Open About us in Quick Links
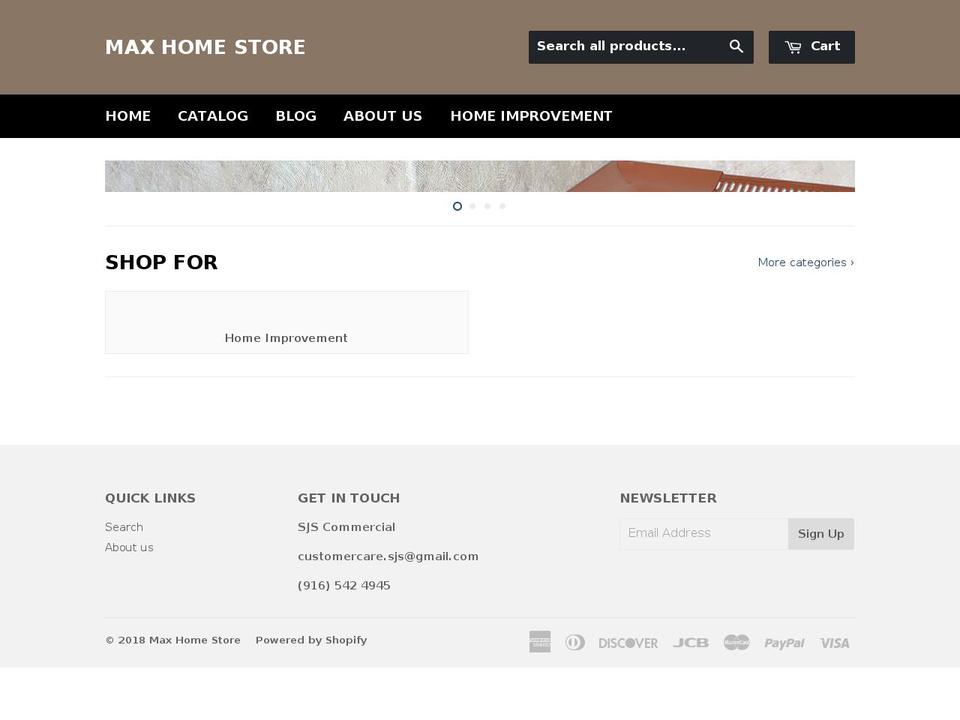The image size is (960, 720). click(x=129, y=547)
